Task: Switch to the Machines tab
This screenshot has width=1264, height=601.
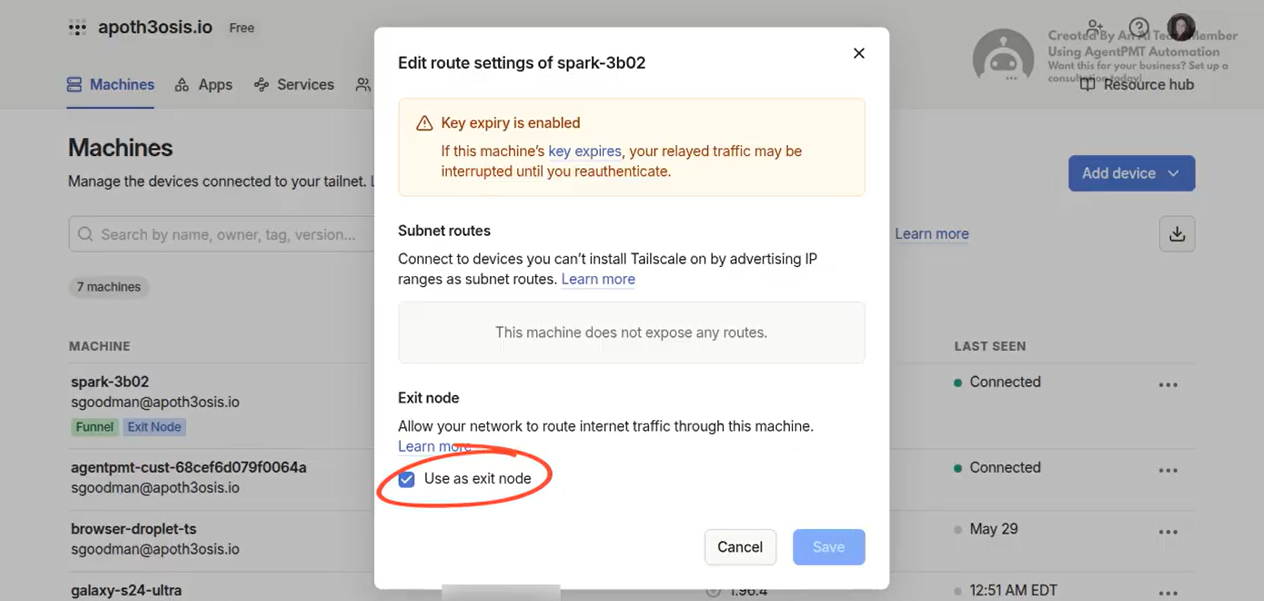Action: tap(110, 85)
